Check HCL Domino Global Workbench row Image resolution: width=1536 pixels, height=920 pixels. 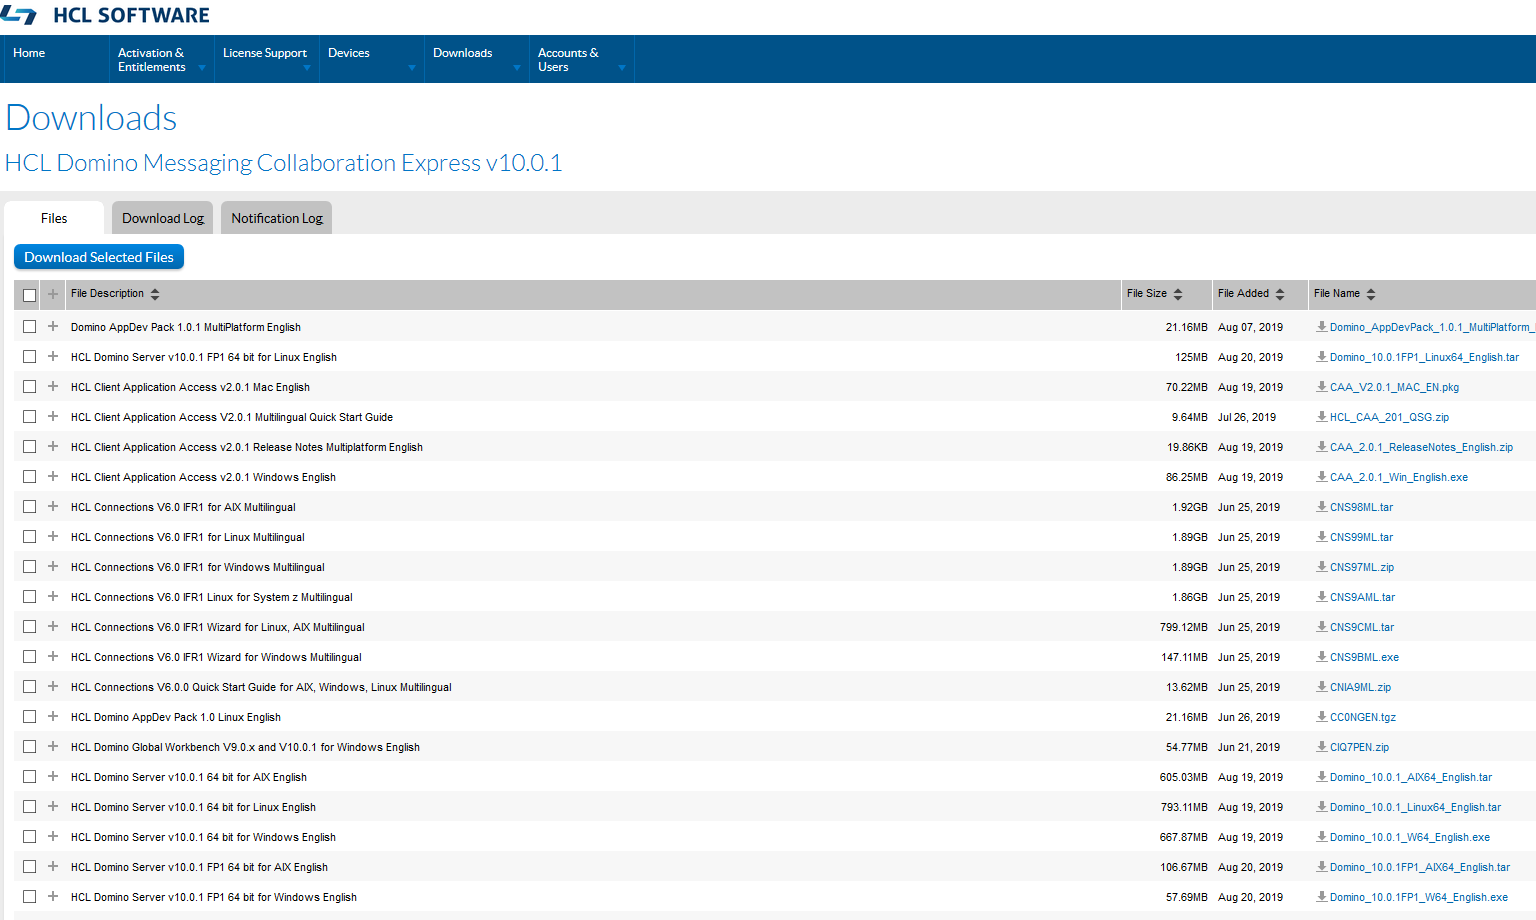(x=29, y=747)
